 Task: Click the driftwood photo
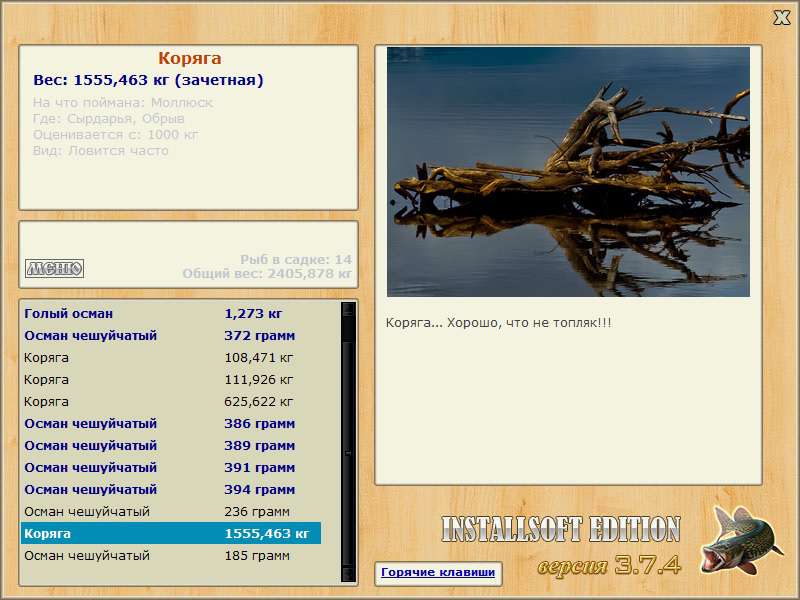[x=568, y=172]
